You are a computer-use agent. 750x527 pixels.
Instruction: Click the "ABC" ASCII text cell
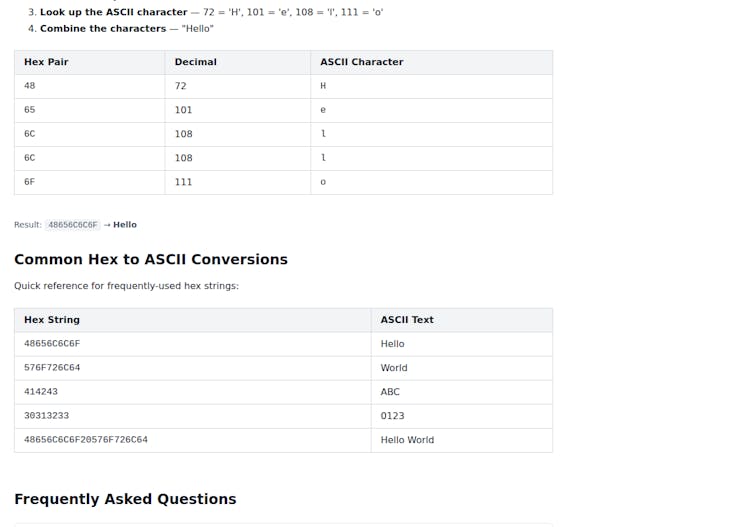[390, 392]
